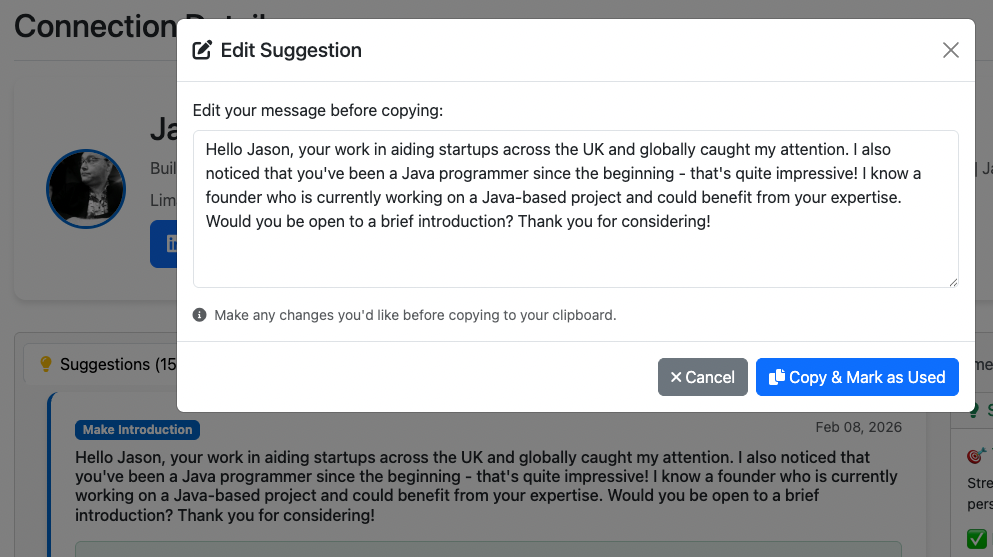Image resolution: width=993 pixels, height=557 pixels.
Task: Click the green checkmark icon in side panel
Action: [x=976, y=539]
